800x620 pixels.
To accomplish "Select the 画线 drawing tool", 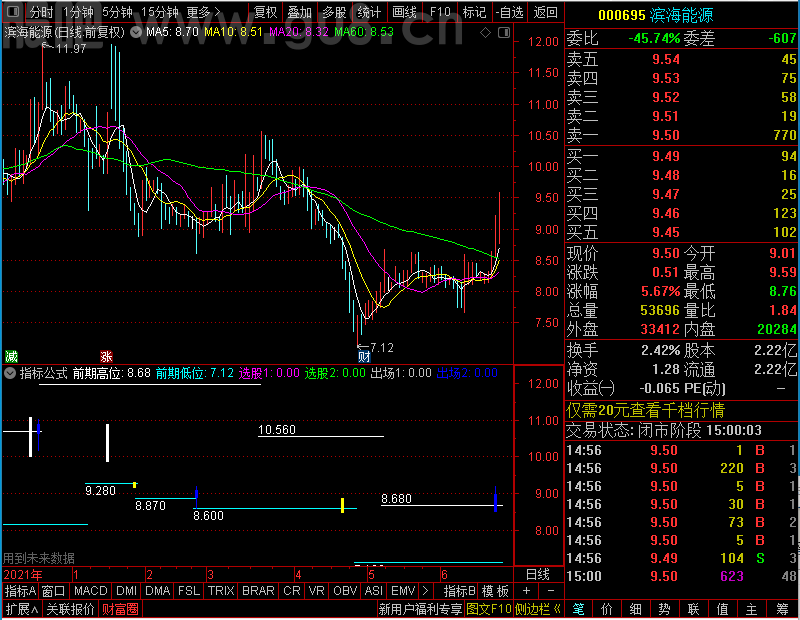I will (x=404, y=12).
